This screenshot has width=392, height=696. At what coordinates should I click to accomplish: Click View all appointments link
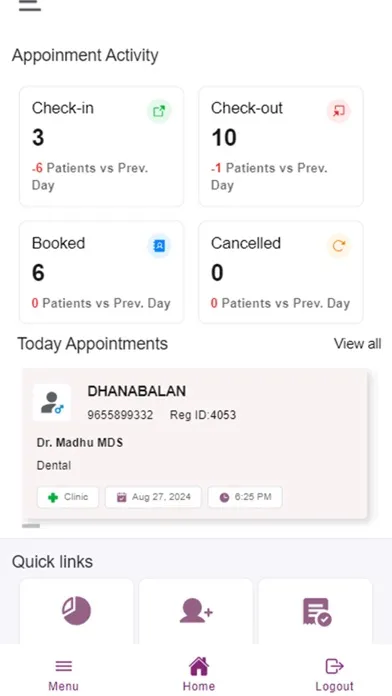tap(357, 344)
